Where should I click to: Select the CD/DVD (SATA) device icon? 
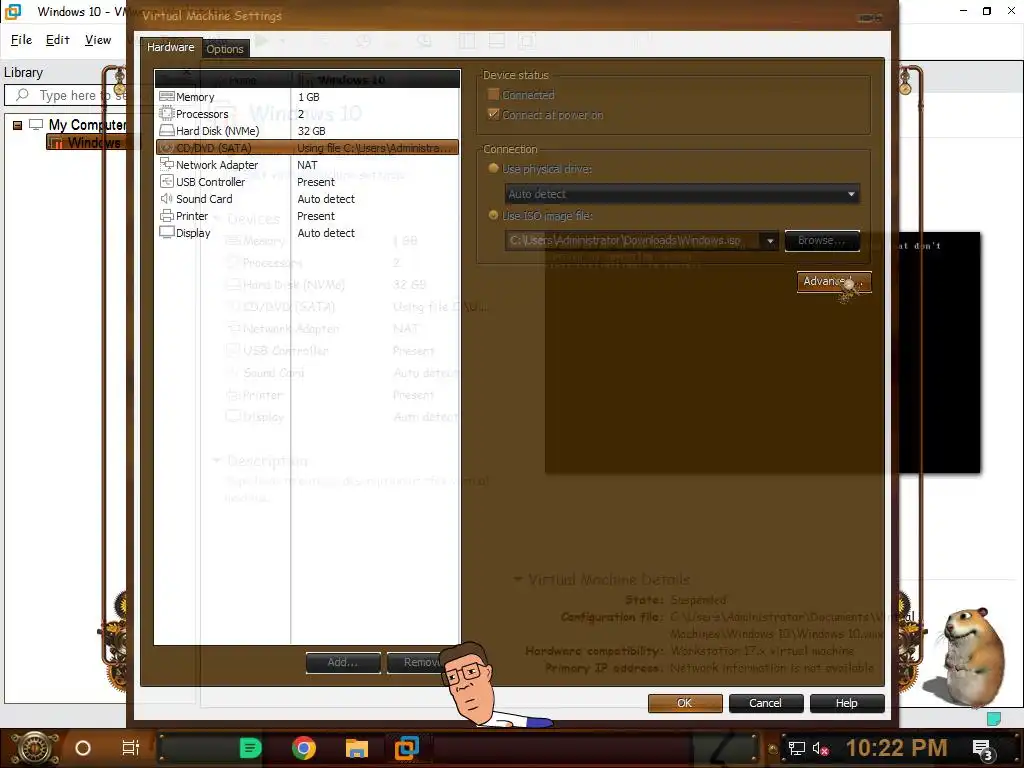coord(167,148)
